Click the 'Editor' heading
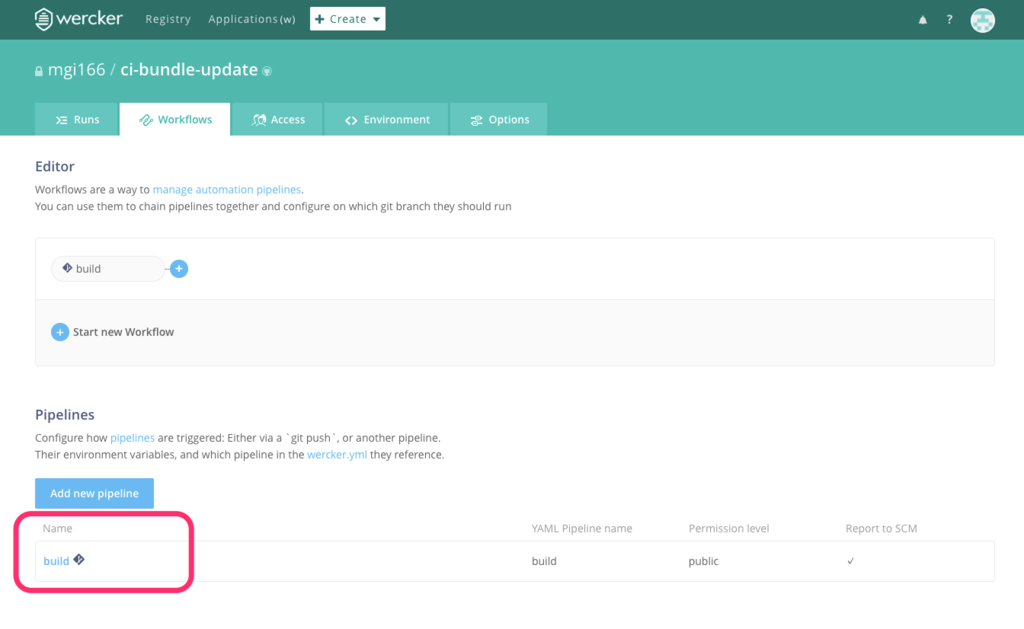Image resolution: width=1024 pixels, height=629 pixels. (55, 166)
